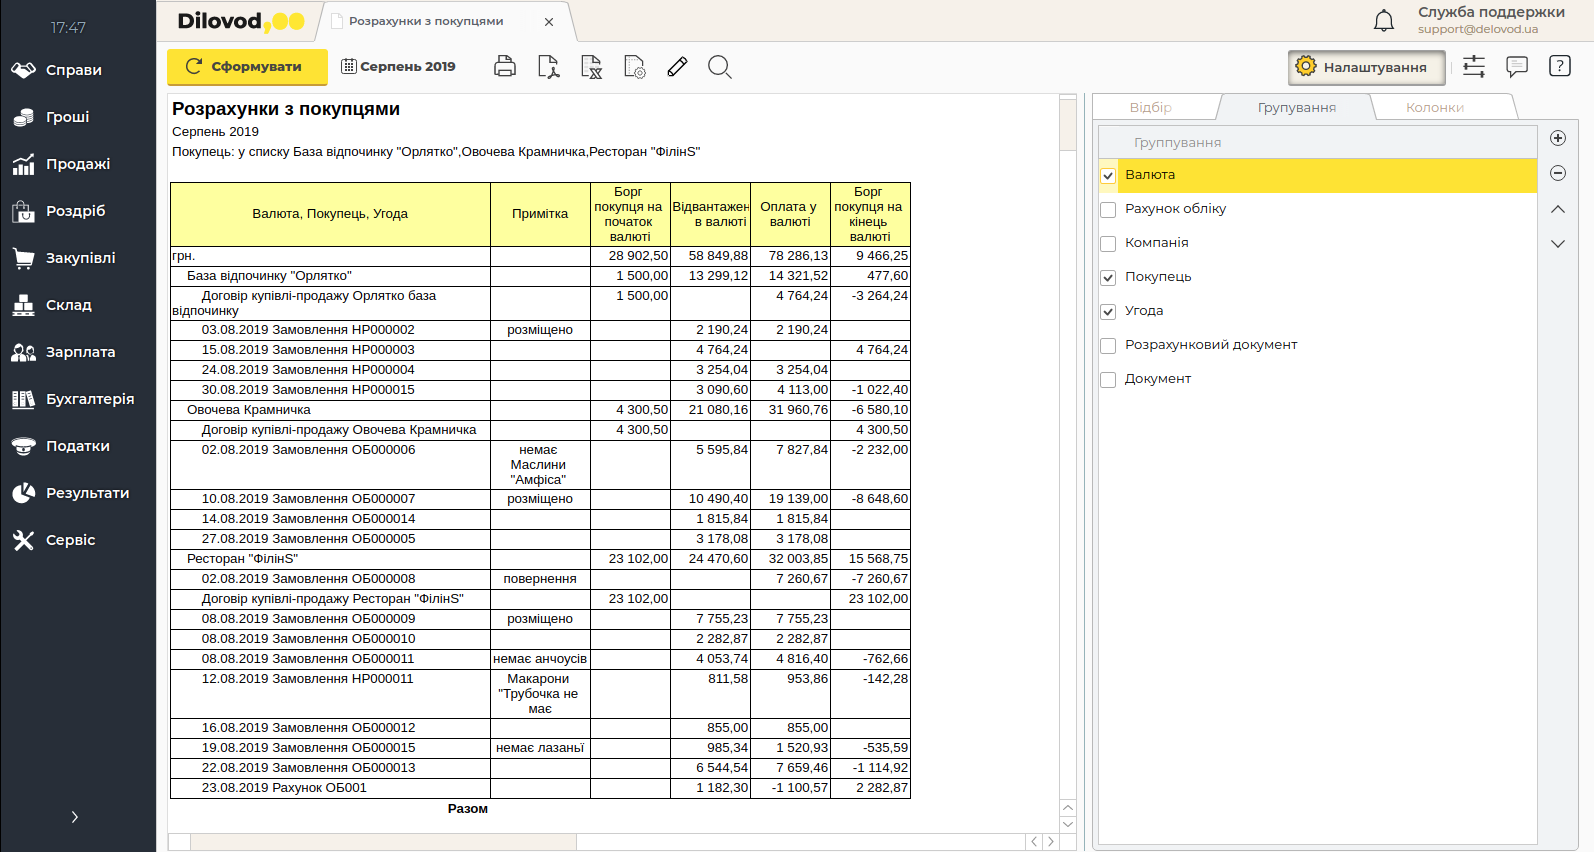Open page settings icon
The height and width of the screenshot is (852, 1594).
(x=634, y=67)
